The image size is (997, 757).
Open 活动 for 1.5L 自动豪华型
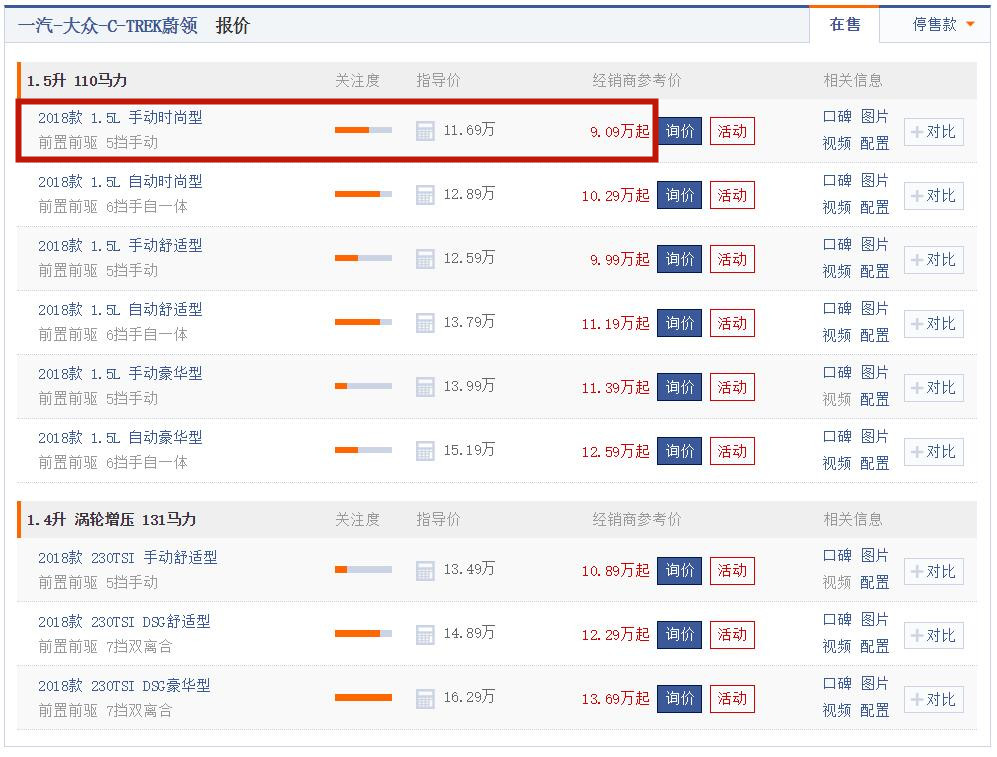click(x=732, y=451)
